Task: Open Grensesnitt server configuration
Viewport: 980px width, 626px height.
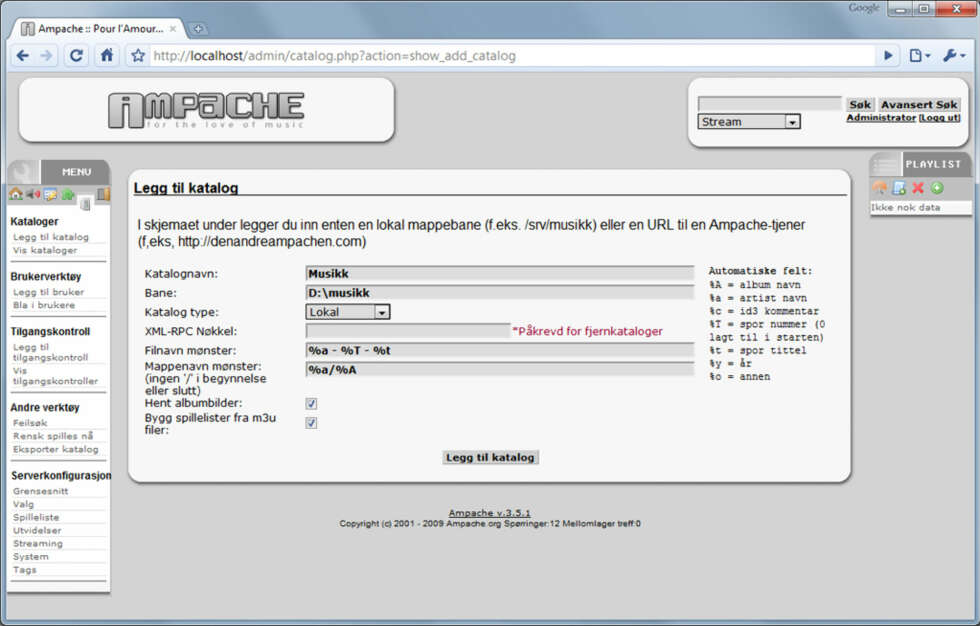Action: 41,491
